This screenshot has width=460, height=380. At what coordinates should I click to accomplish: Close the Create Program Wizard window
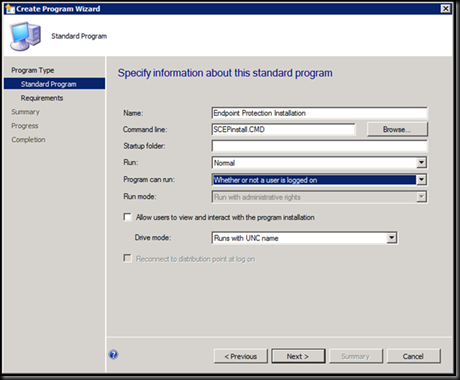[x=446, y=9]
